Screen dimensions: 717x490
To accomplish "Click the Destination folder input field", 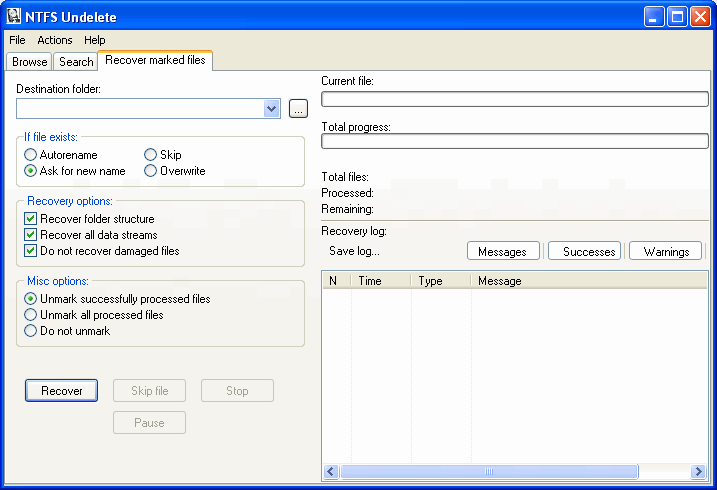I will click(140, 109).
